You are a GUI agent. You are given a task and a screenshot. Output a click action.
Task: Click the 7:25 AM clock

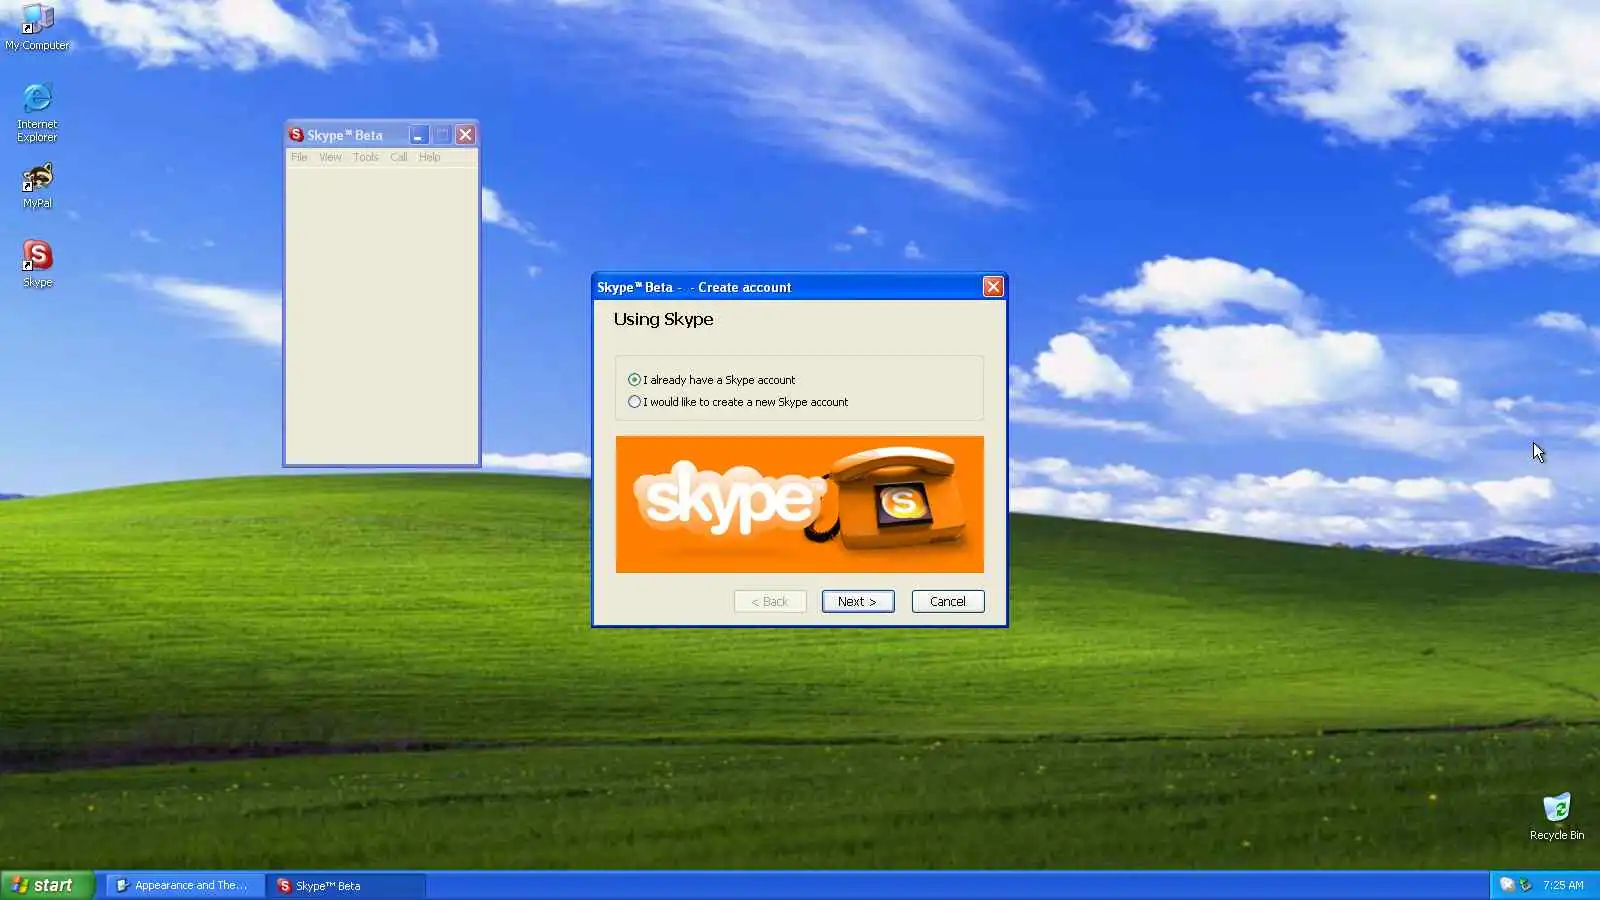1563,885
